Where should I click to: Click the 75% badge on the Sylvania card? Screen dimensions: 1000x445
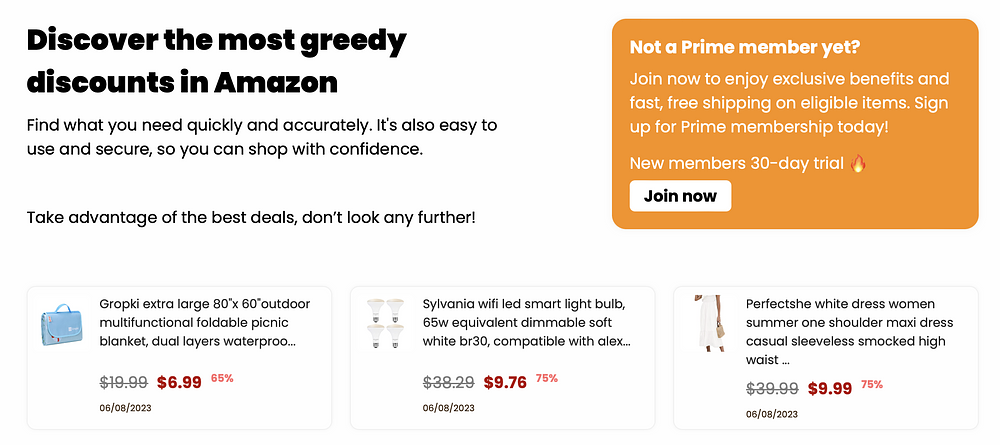(547, 378)
